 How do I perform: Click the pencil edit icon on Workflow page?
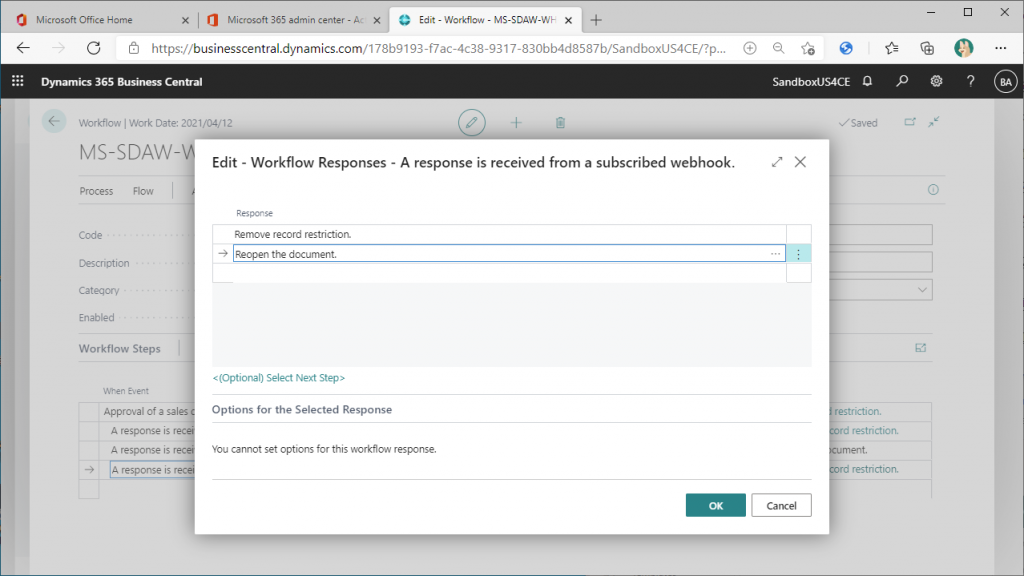472,122
